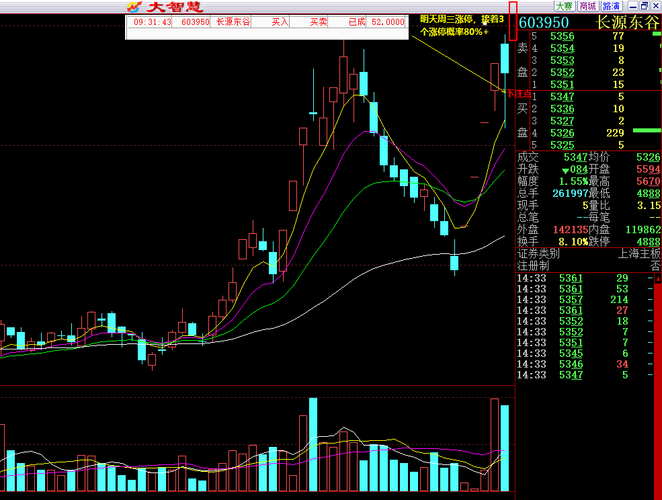The width and height of the screenshot is (662, 500).
Task: Restore down the 大智慧 window
Action: pyautogui.click(x=644, y=6)
